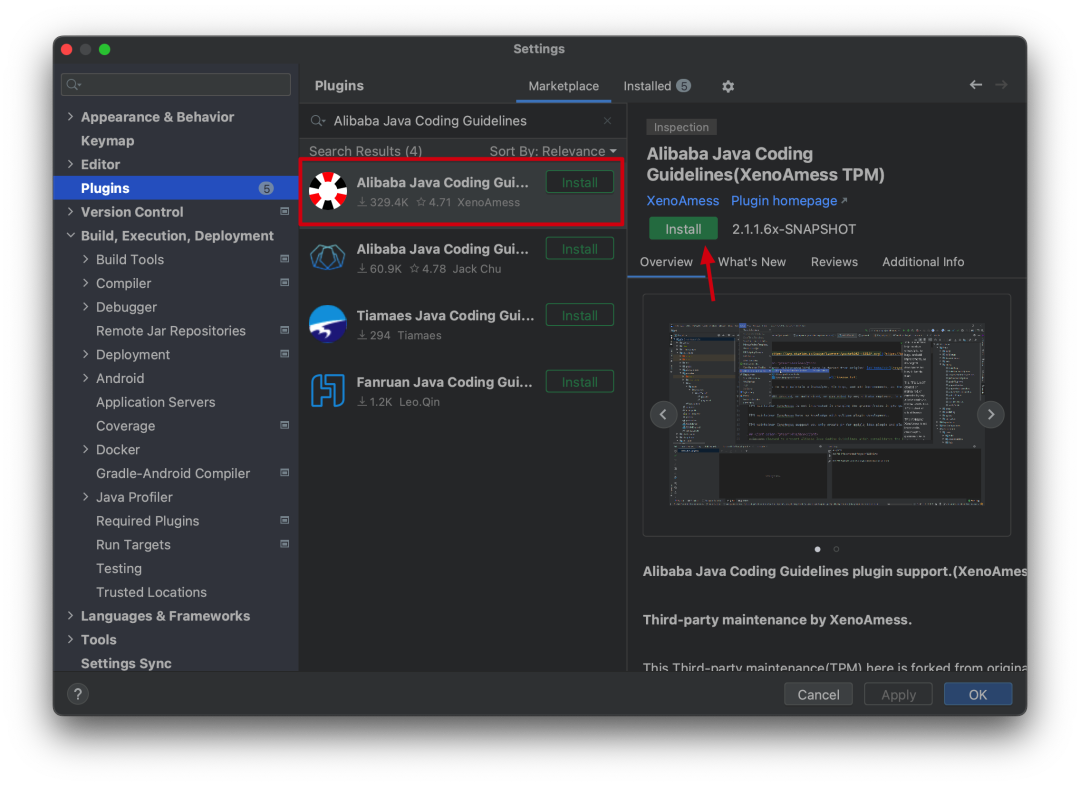The height and width of the screenshot is (786, 1080).
Task: Focus the settings sidebar search field
Action: pyautogui.click(x=176, y=85)
